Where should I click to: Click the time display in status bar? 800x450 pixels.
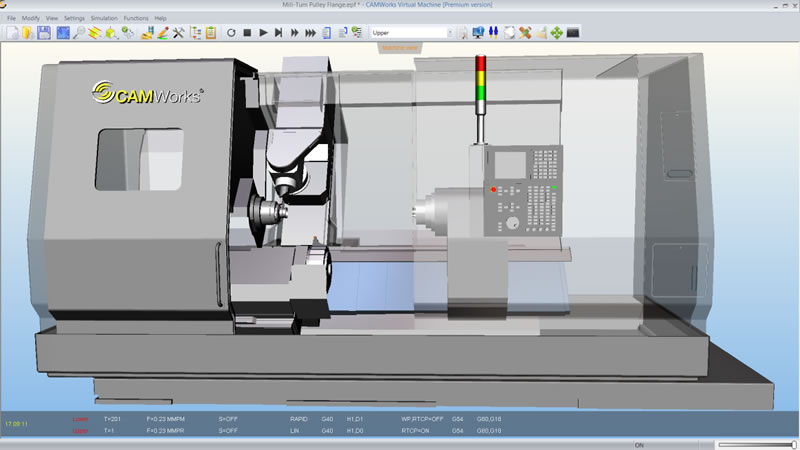pyautogui.click(x=16, y=424)
